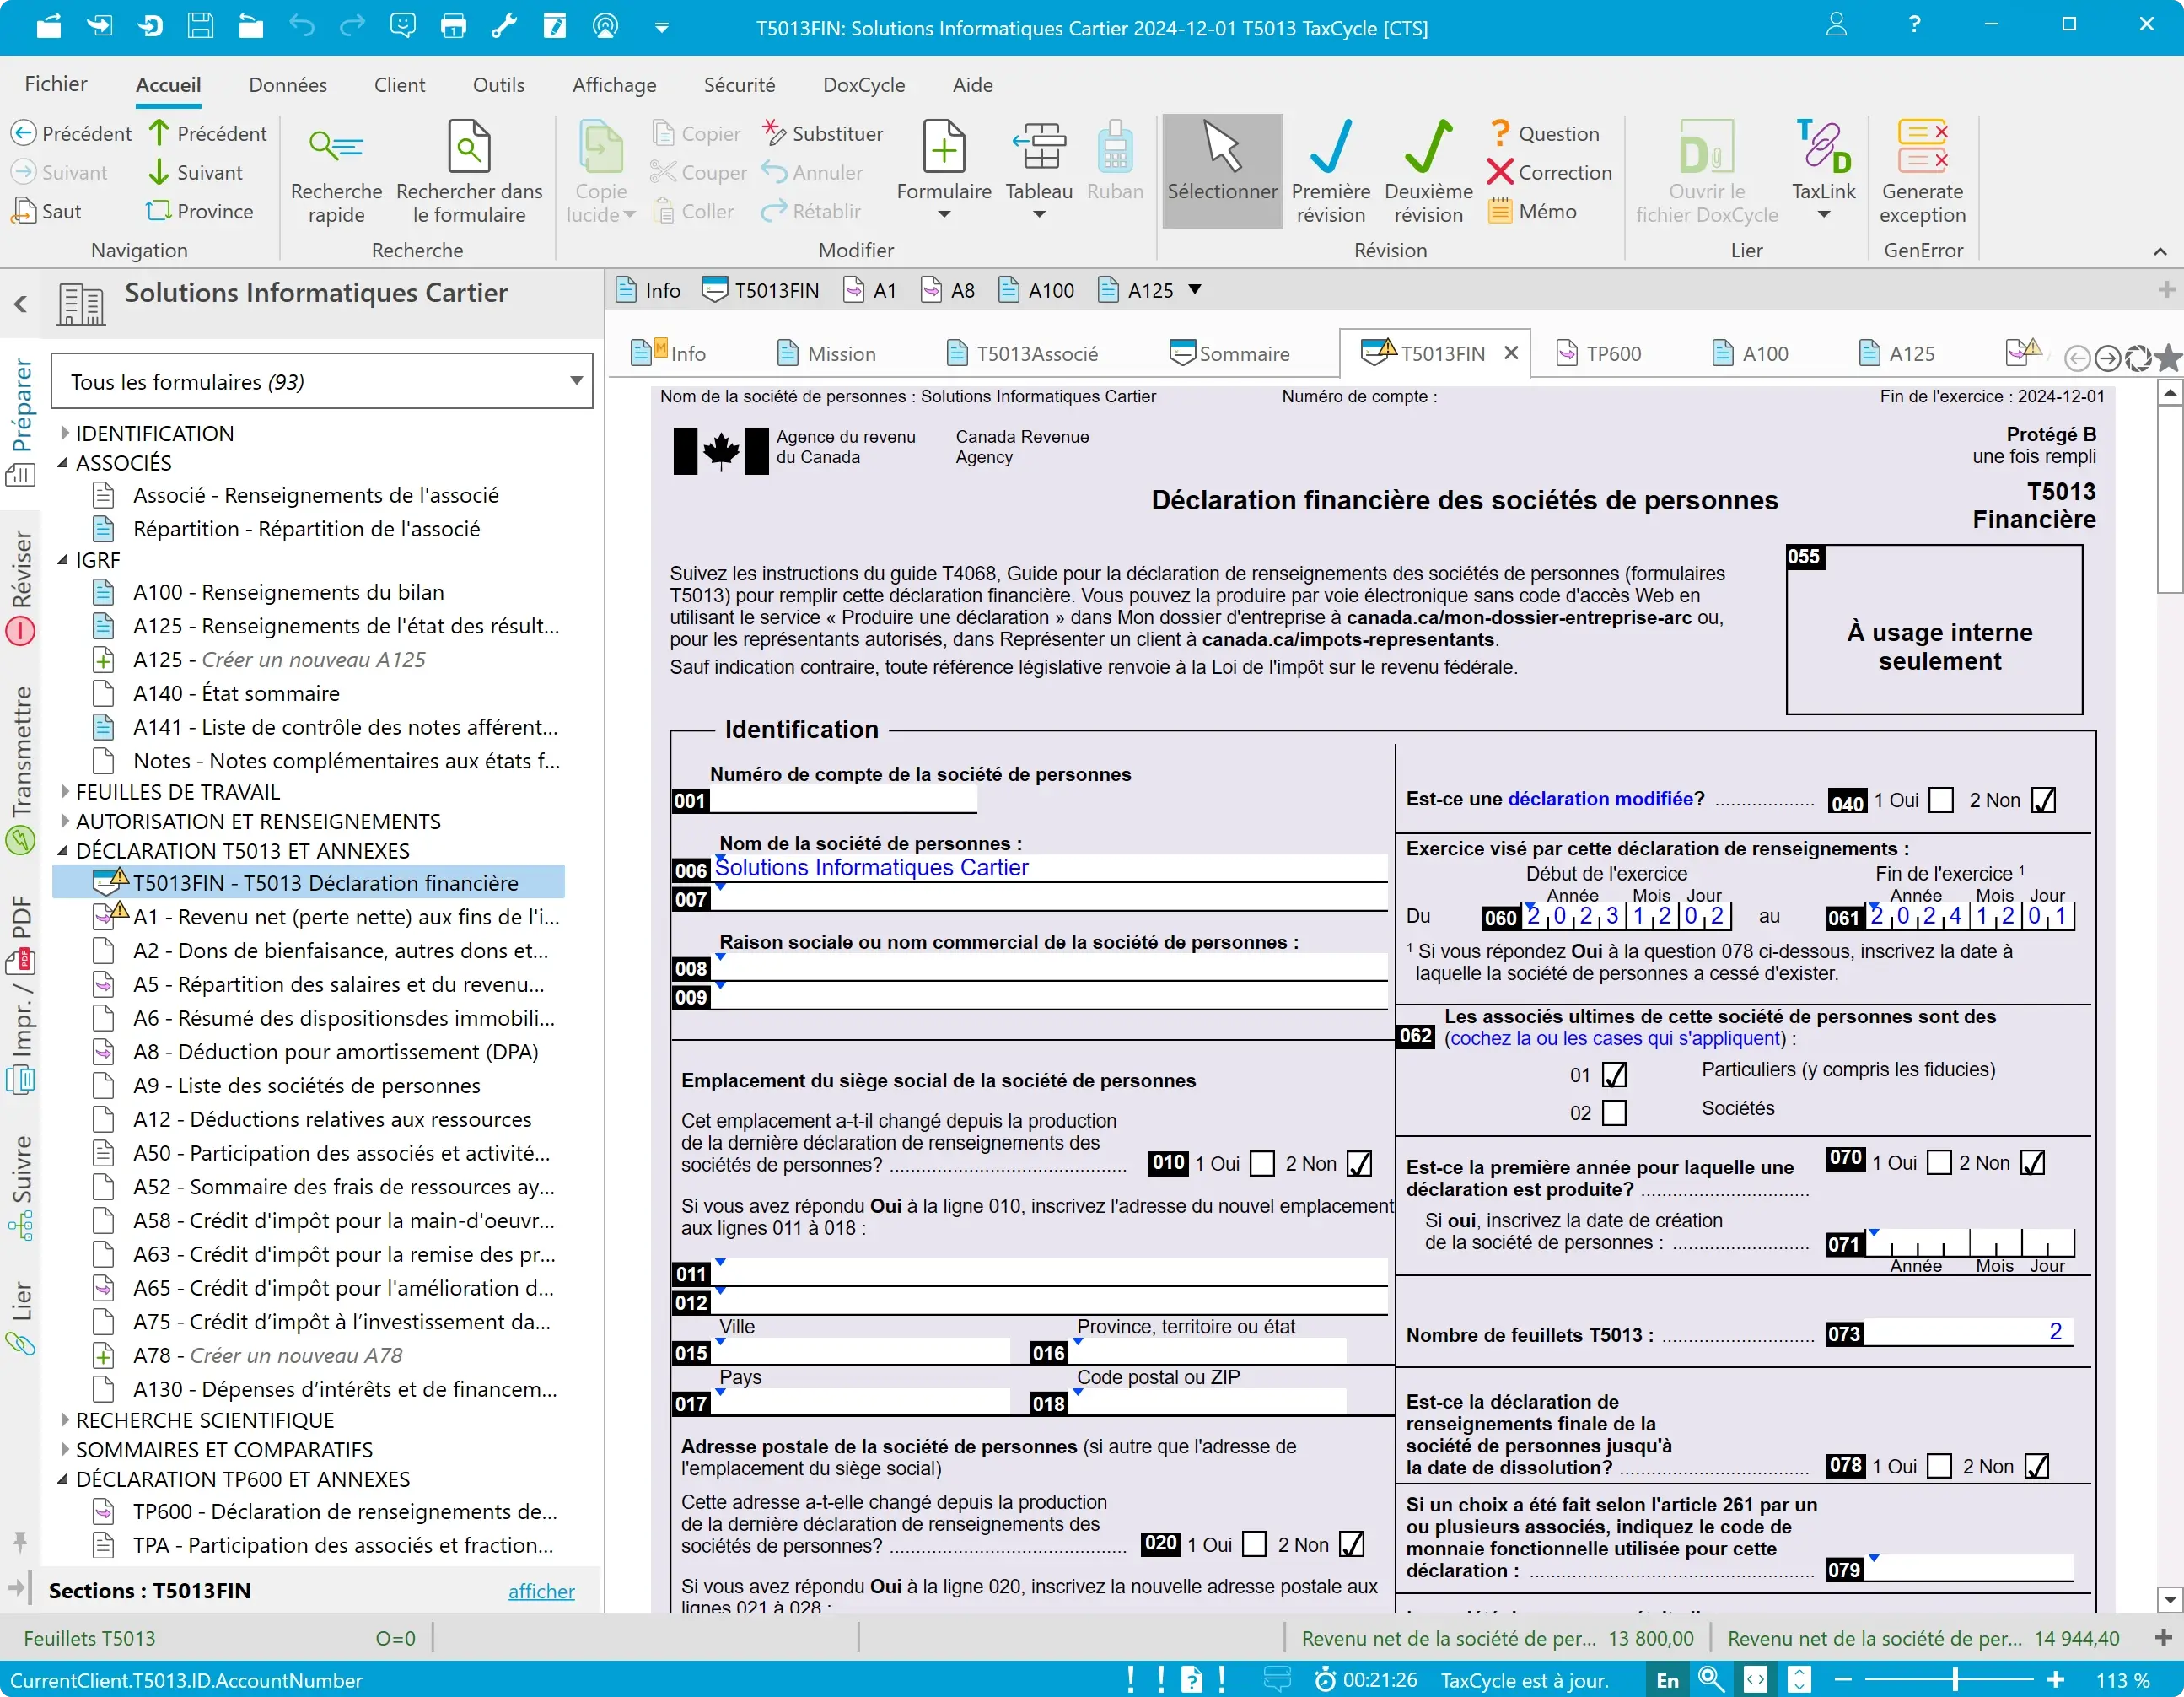Viewport: 2184px width, 1697px height.
Task: Click the line 001 account number field
Action: tap(842, 800)
